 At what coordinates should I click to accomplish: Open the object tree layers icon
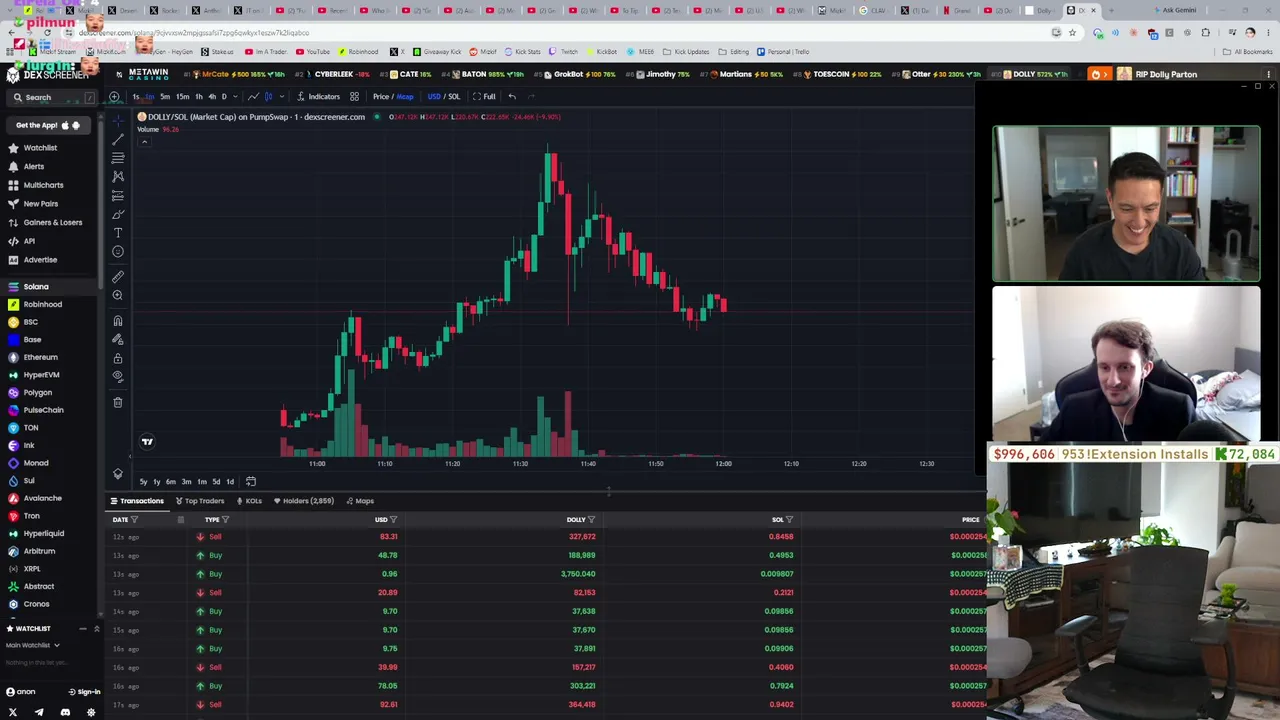118,474
